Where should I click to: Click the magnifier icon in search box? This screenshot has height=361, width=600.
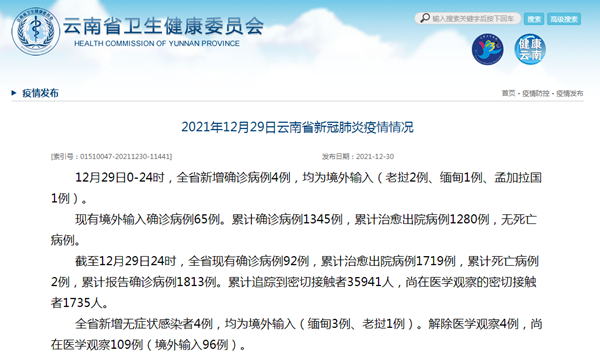coord(424,18)
